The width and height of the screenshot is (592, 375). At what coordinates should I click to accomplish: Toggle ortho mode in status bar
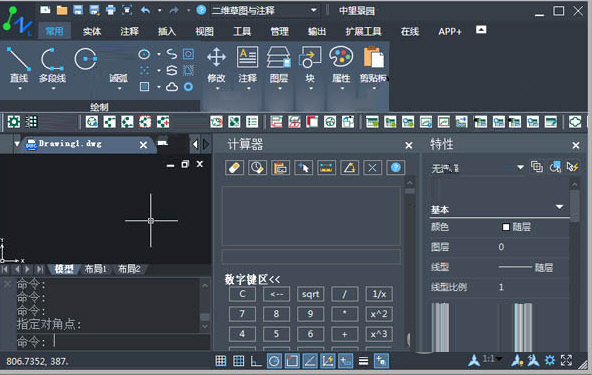click(x=256, y=361)
